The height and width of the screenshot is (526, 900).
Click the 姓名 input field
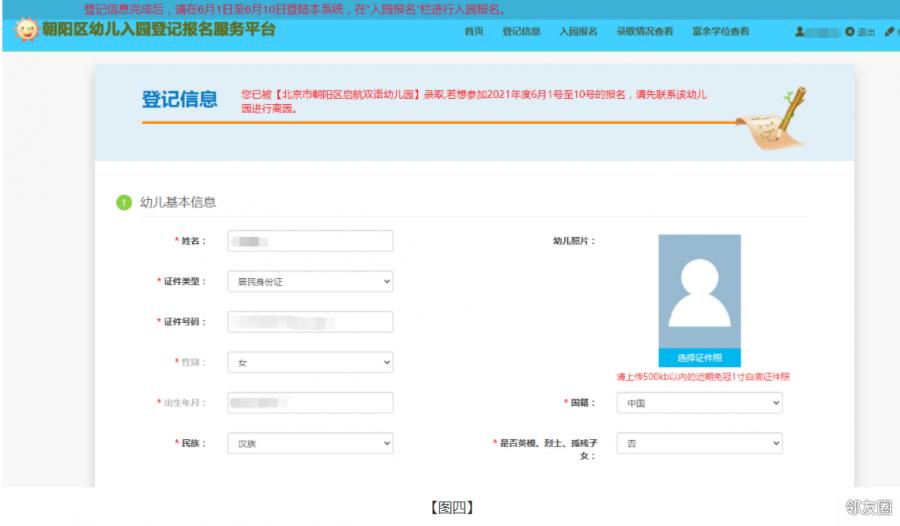click(311, 241)
